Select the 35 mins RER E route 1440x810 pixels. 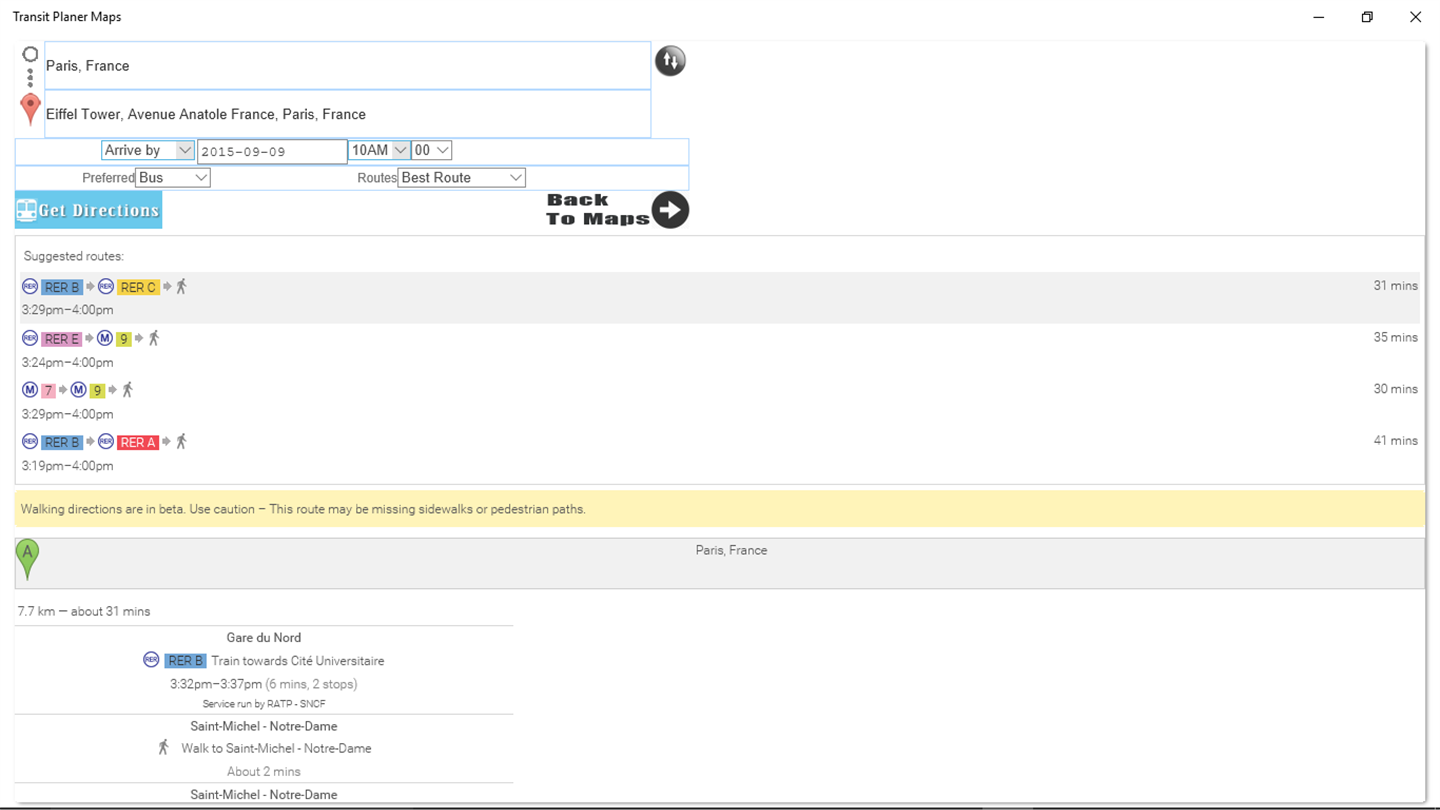(720, 349)
